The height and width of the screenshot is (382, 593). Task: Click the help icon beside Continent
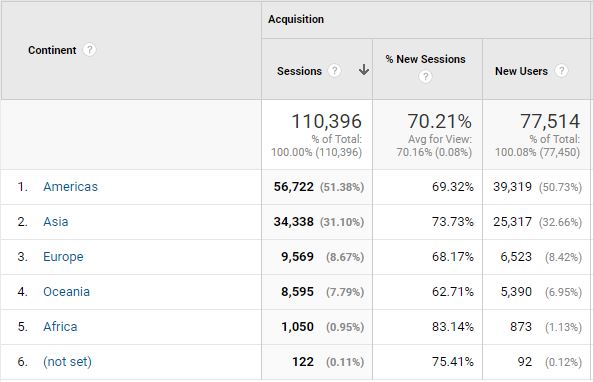click(x=89, y=50)
